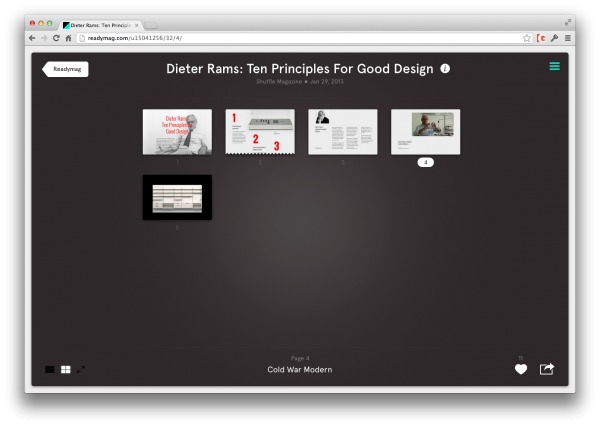Select the Dieter Rams browser tab
This screenshot has width=600, height=427.
(x=101, y=25)
